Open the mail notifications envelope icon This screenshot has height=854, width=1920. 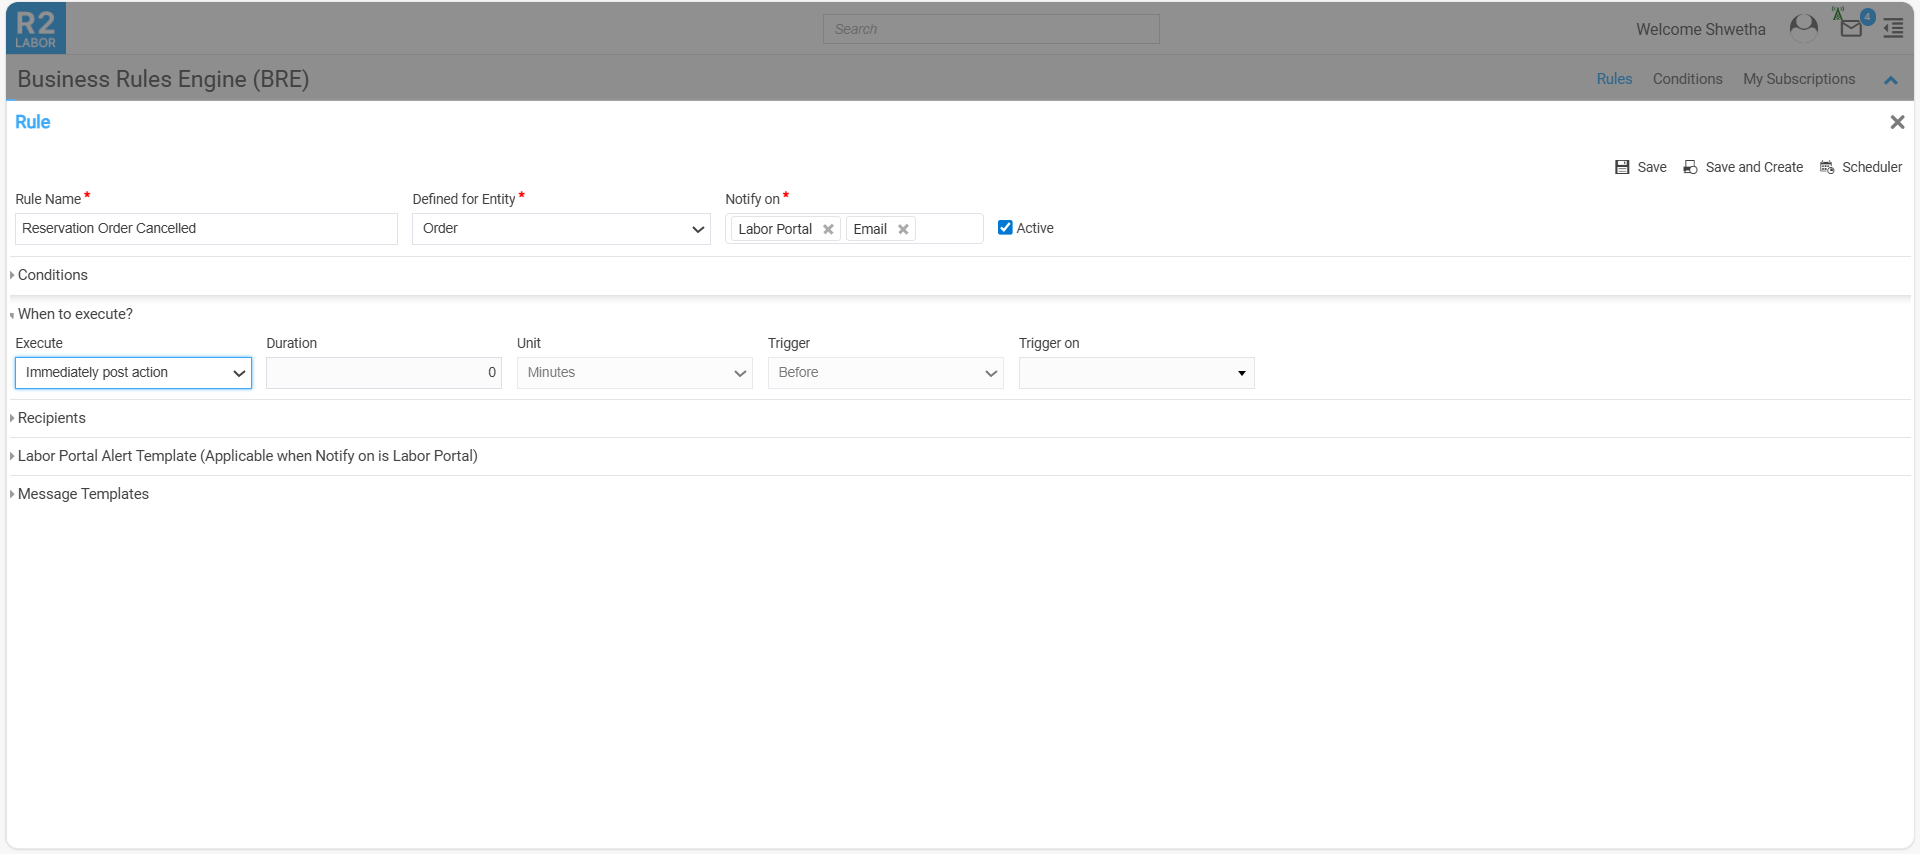(x=1851, y=28)
